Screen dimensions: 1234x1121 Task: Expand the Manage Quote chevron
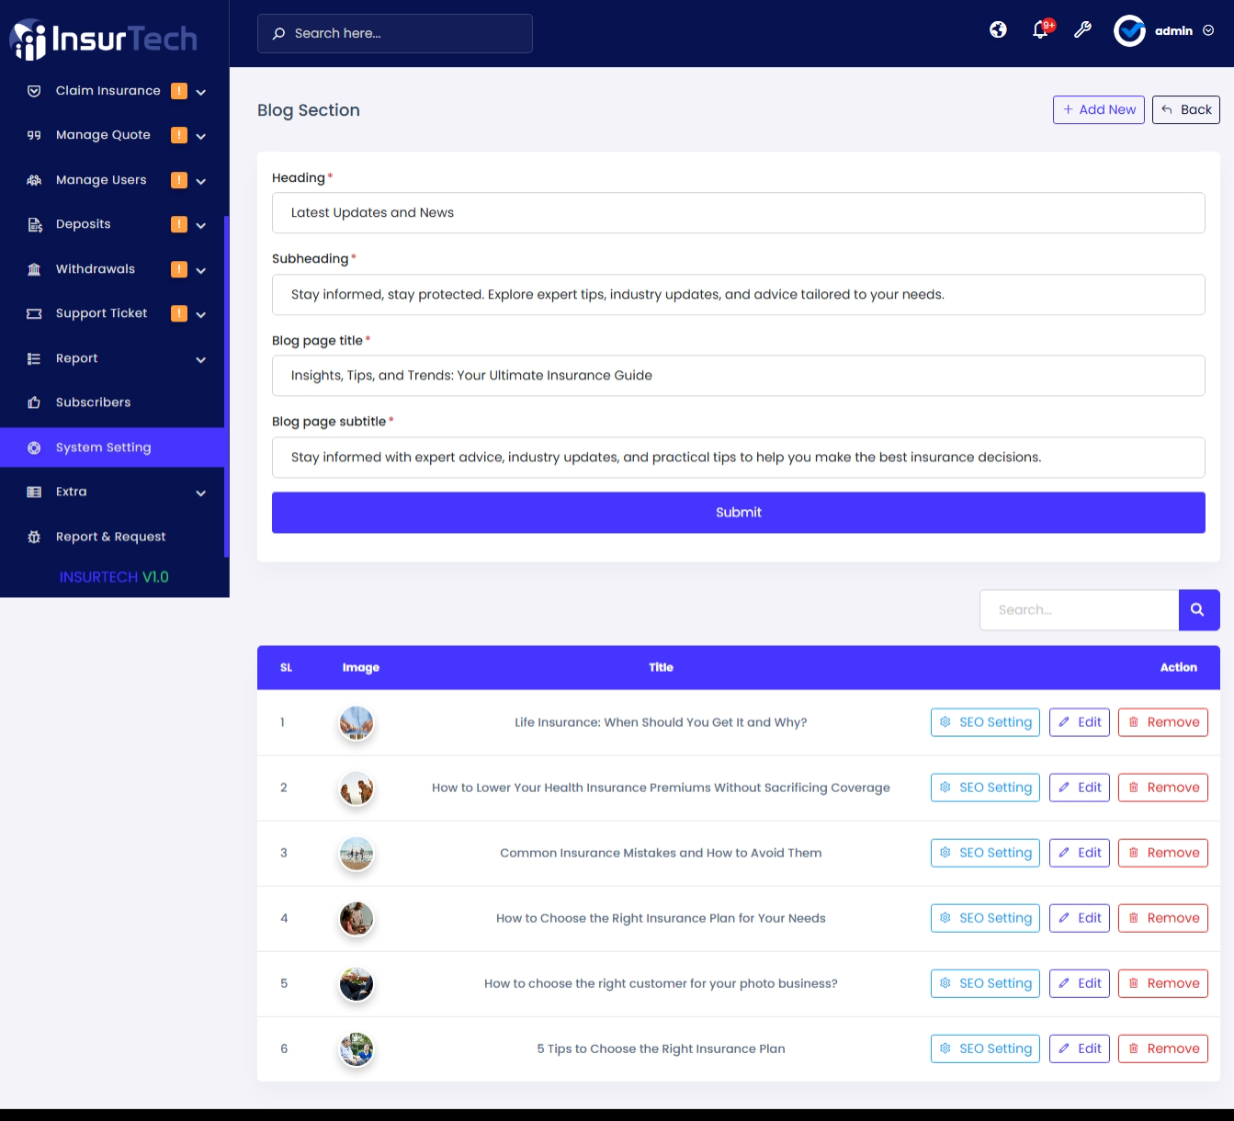click(201, 136)
